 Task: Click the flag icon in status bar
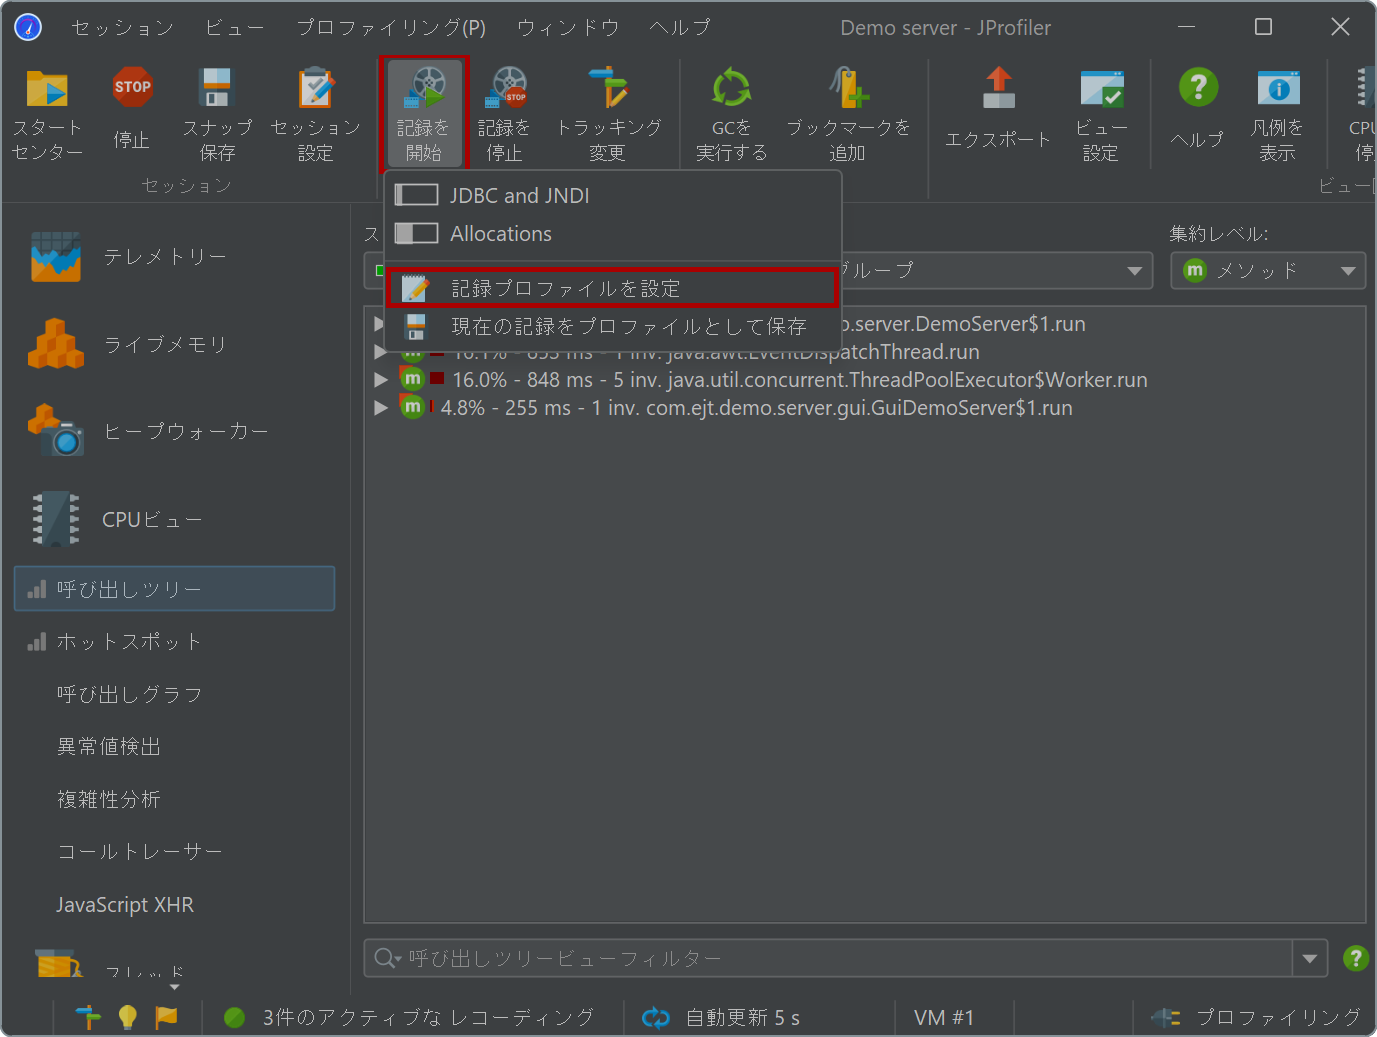(x=166, y=1017)
